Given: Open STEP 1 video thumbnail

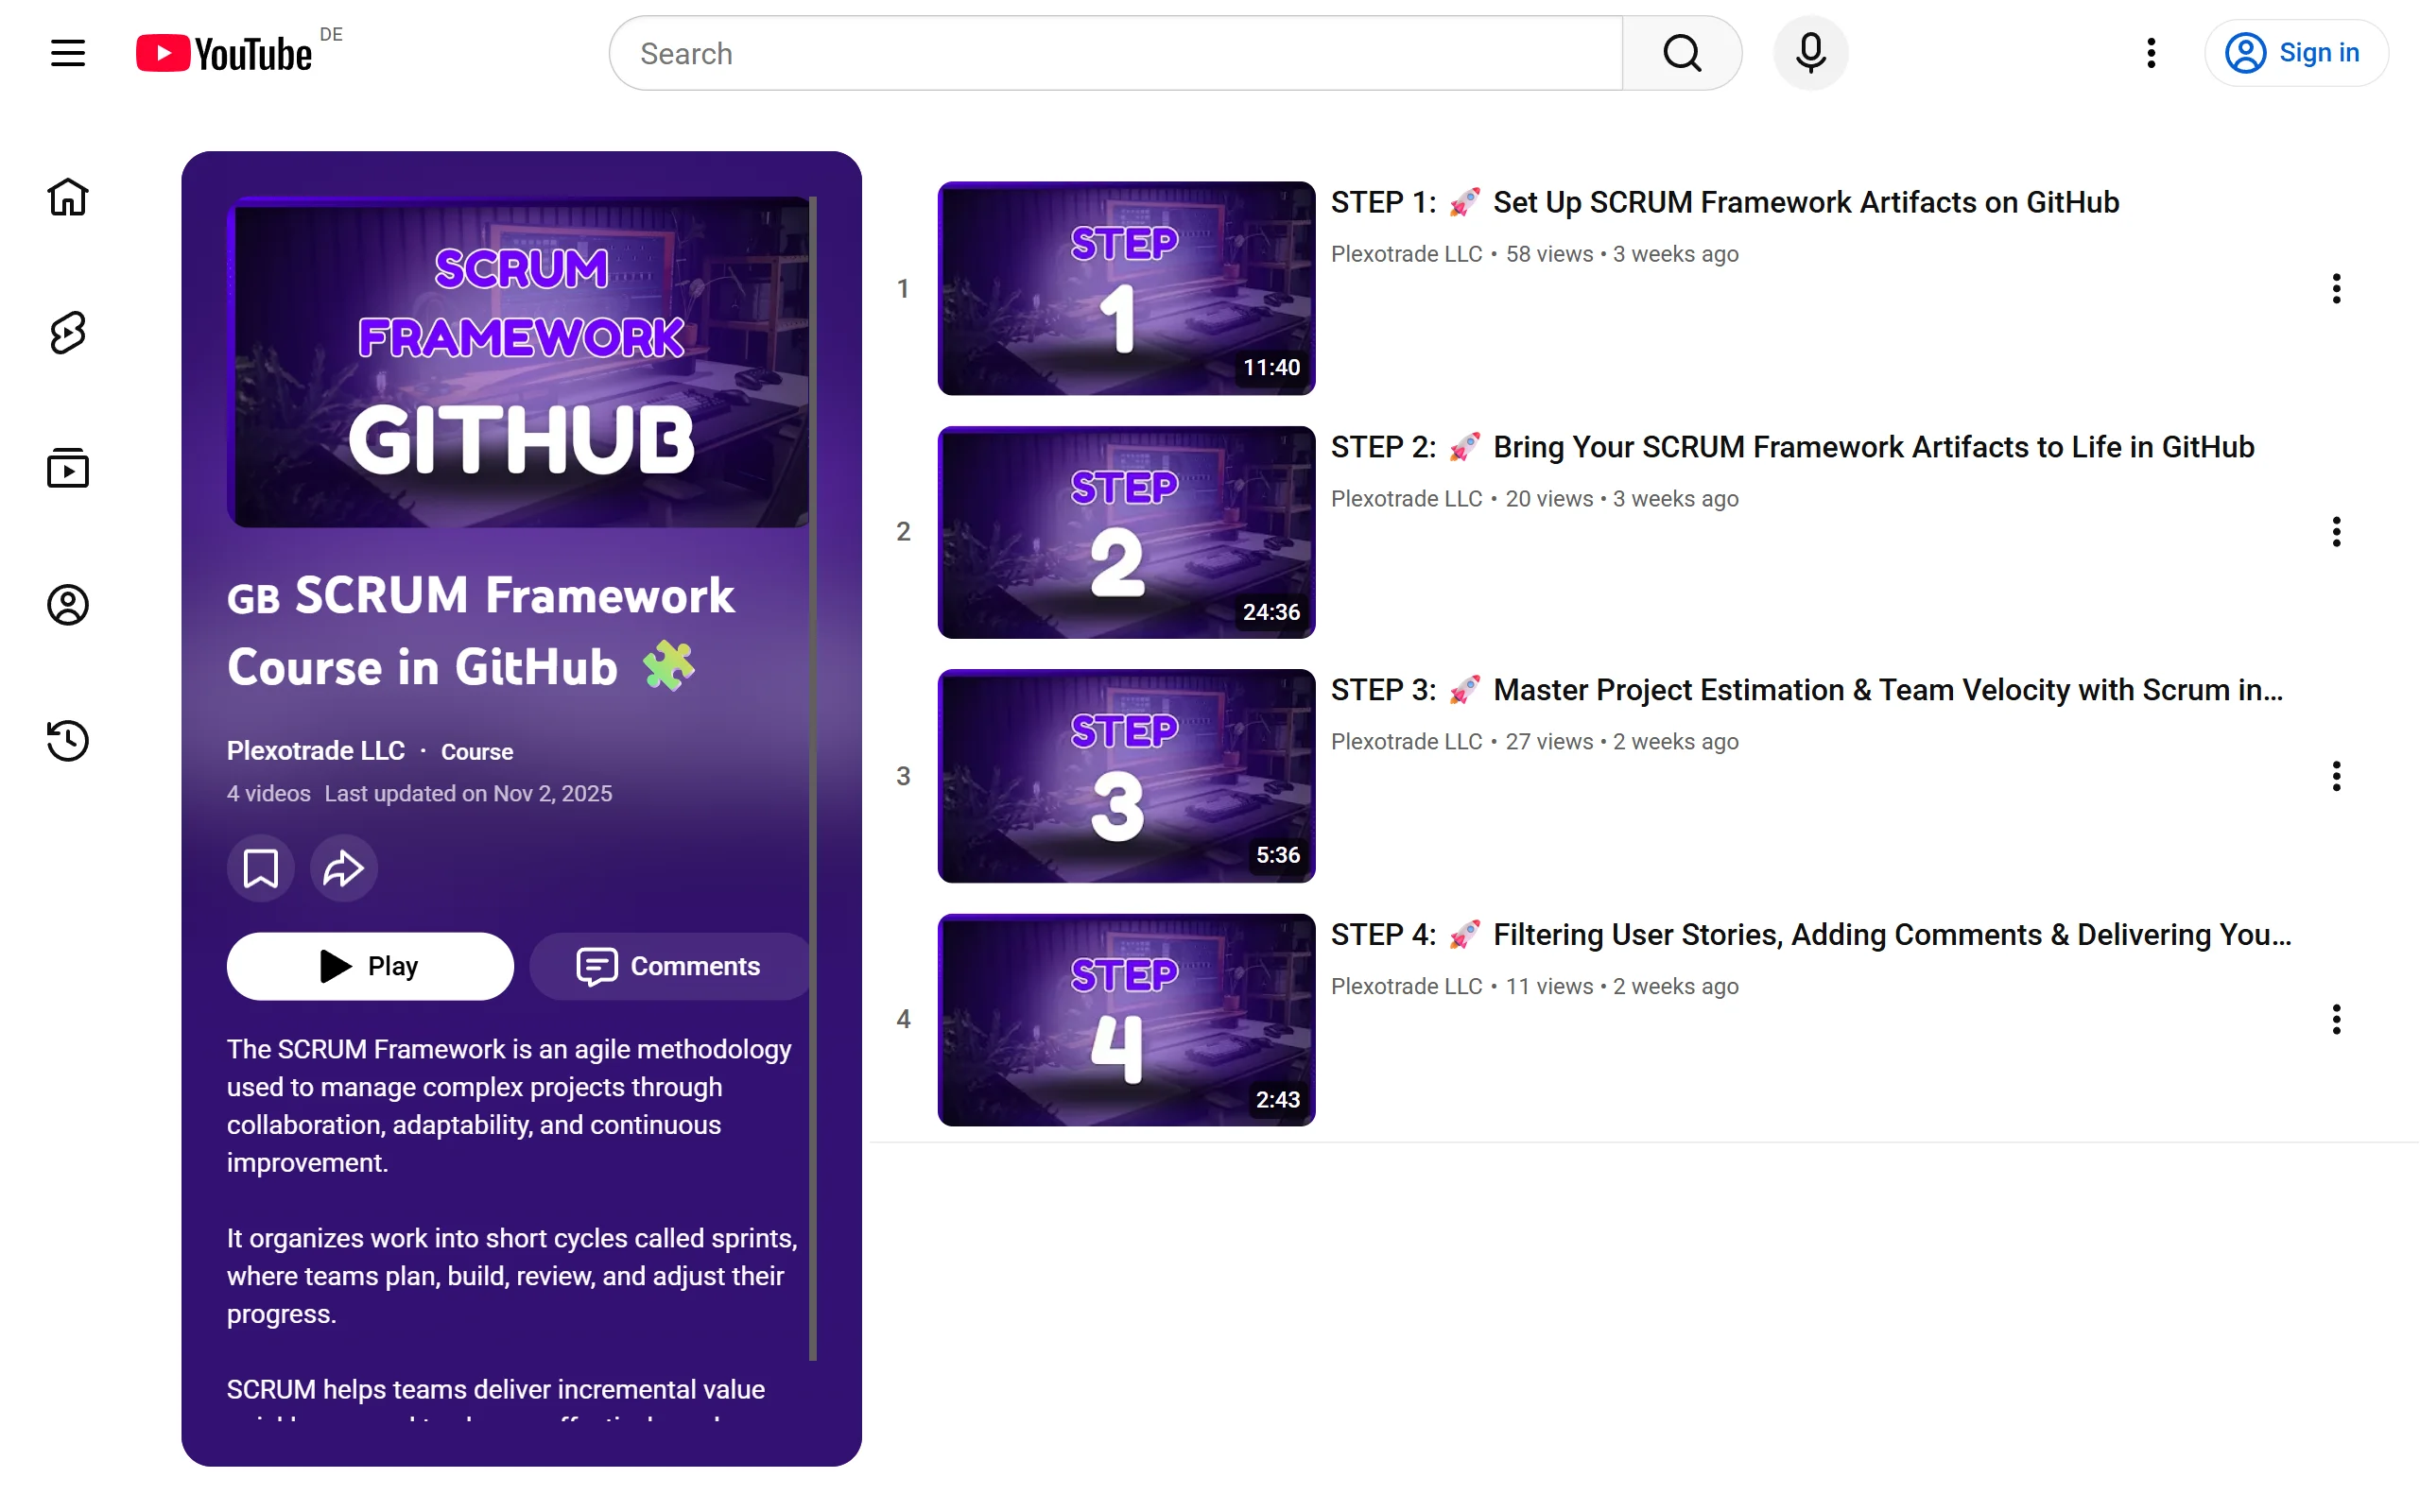Looking at the screenshot, I should coord(1126,288).
